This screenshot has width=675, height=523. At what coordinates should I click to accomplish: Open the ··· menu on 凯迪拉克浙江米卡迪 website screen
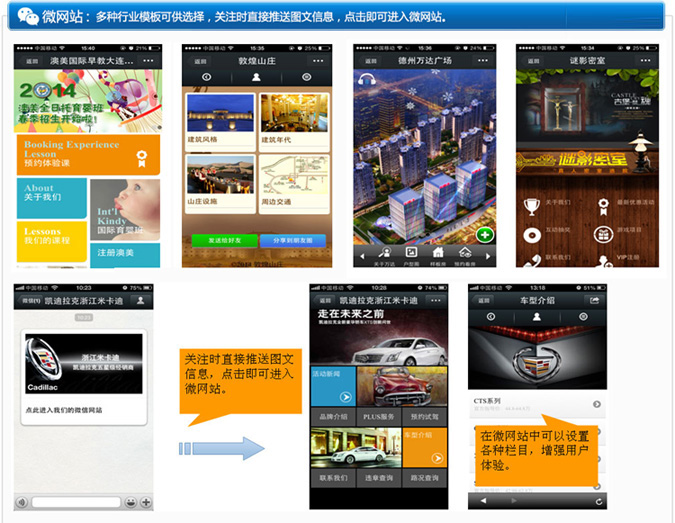pyautogui.click(x=436, y=300)
